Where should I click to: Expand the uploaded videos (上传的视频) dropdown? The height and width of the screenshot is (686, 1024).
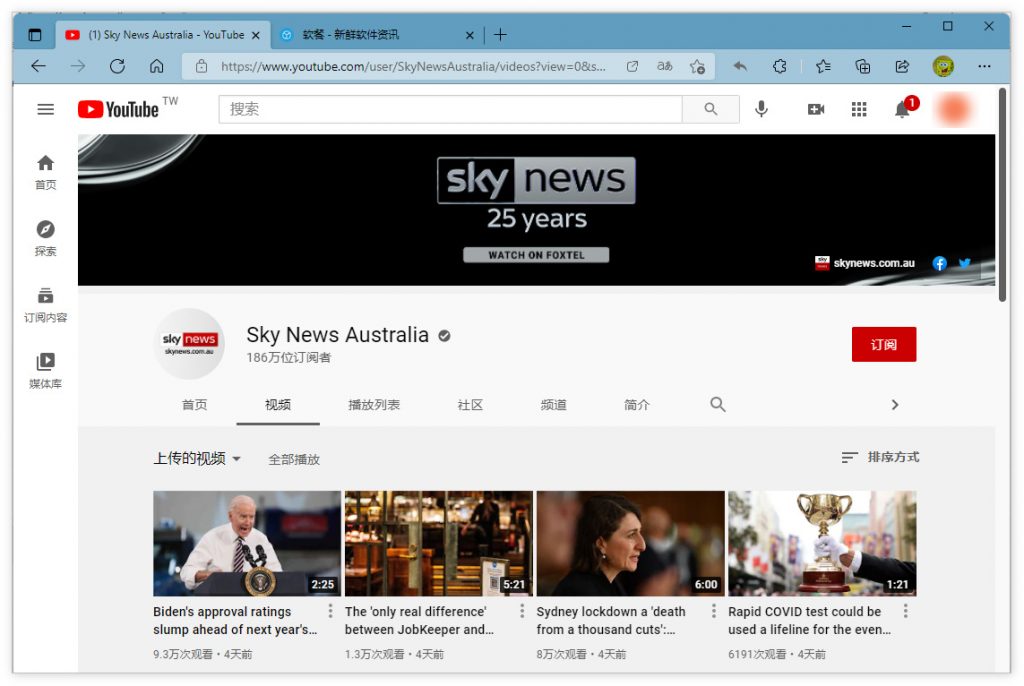tap(197, 459)
